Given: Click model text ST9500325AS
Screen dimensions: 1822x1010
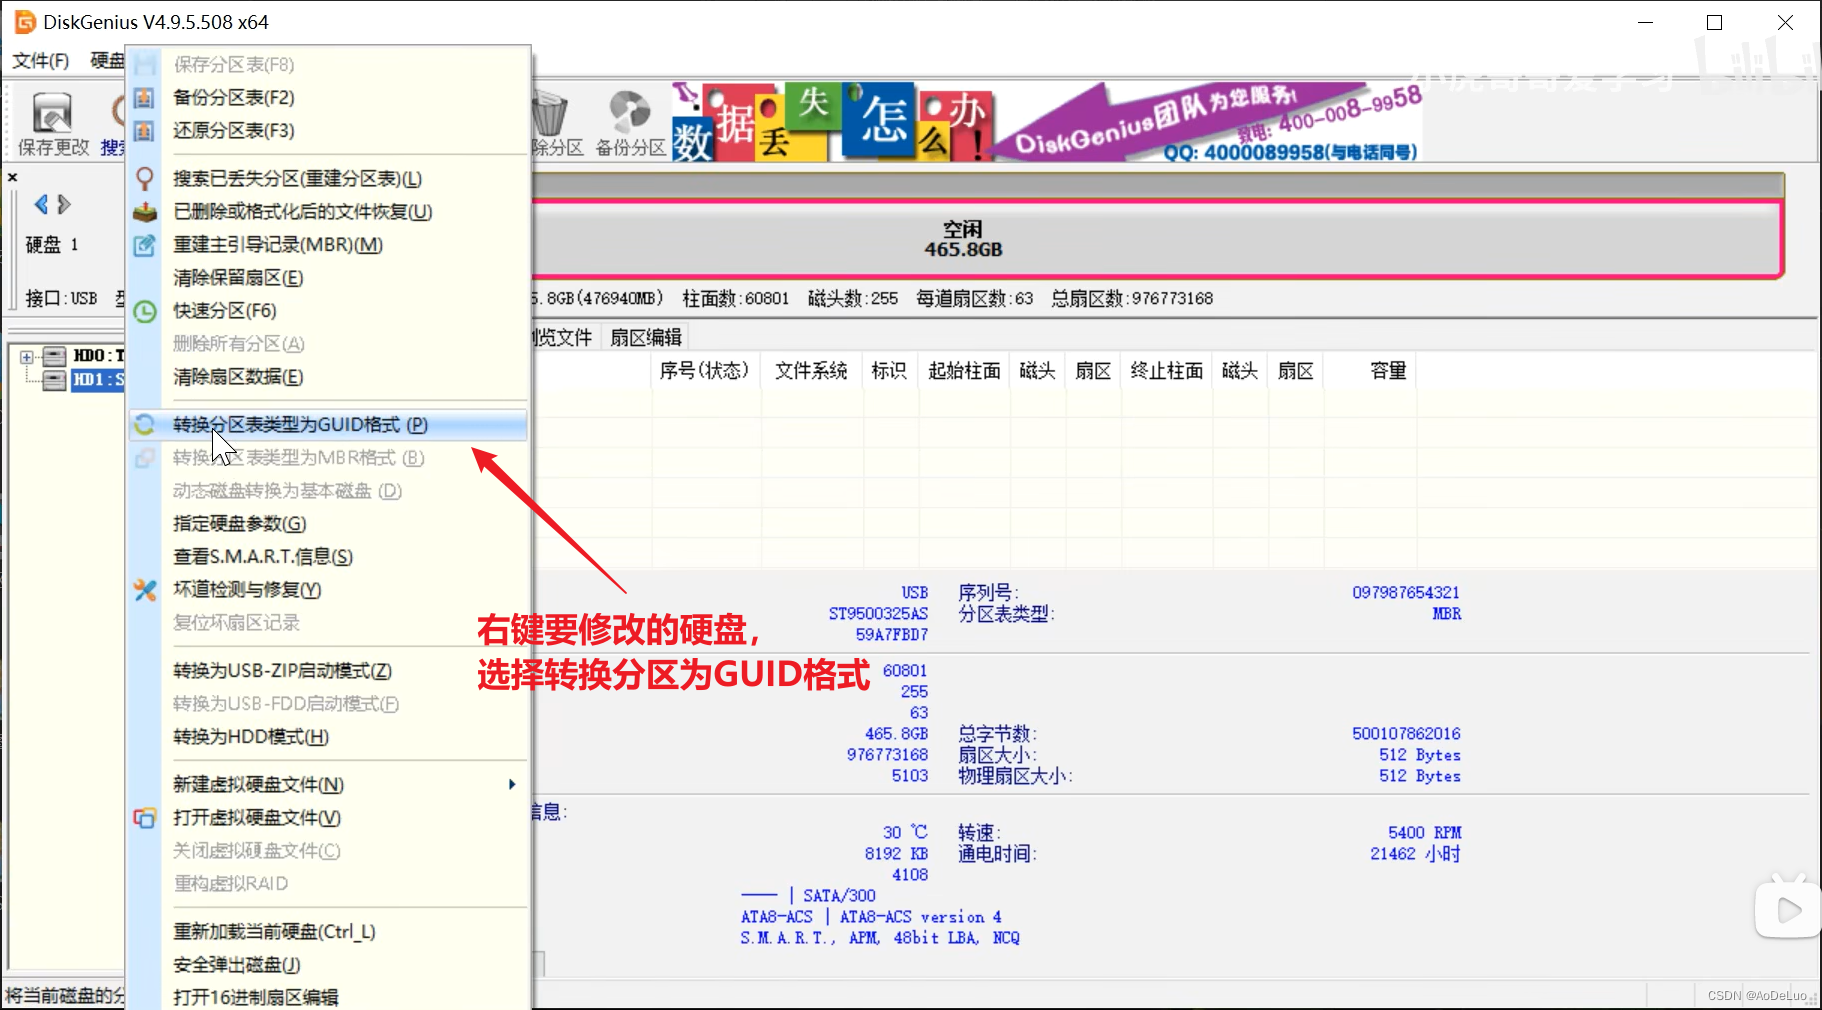Looking at the screenshot, I should click(x=878, y=614).
